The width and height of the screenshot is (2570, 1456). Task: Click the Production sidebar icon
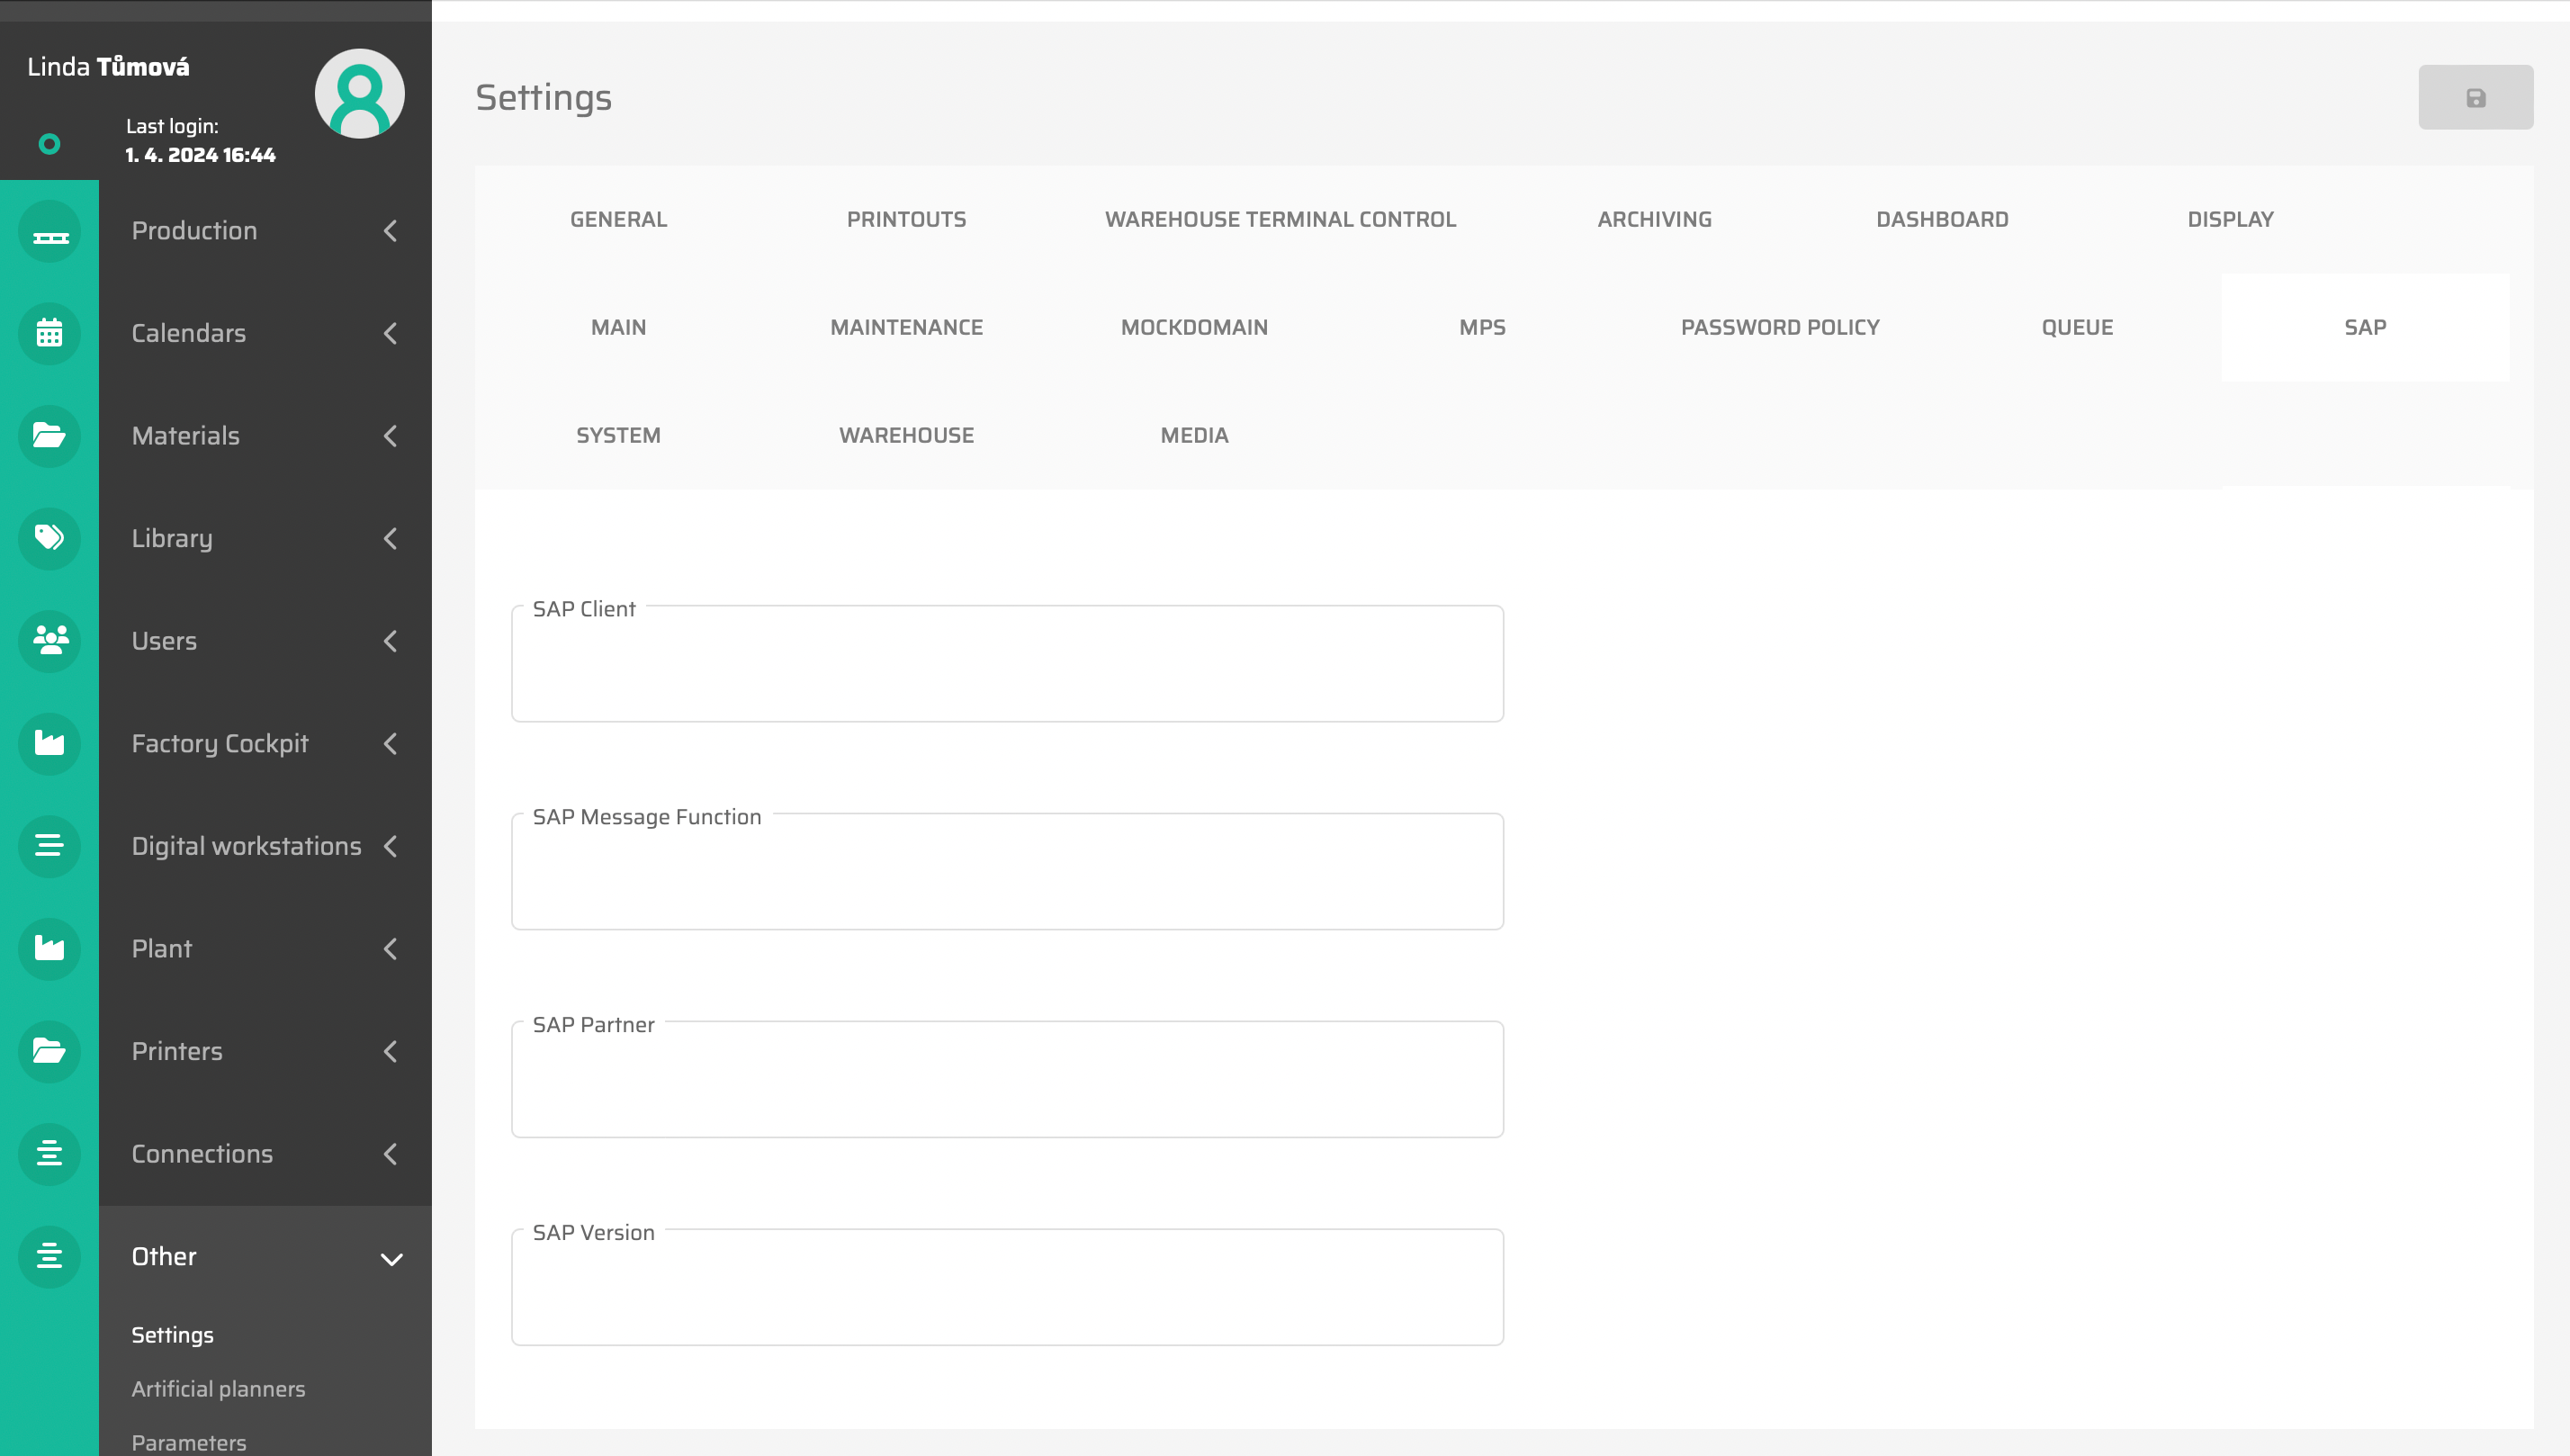point(49,232)
